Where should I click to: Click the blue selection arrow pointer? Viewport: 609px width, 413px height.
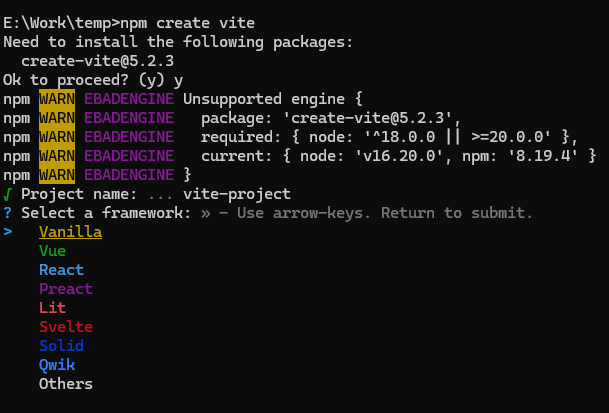point(8,232)
